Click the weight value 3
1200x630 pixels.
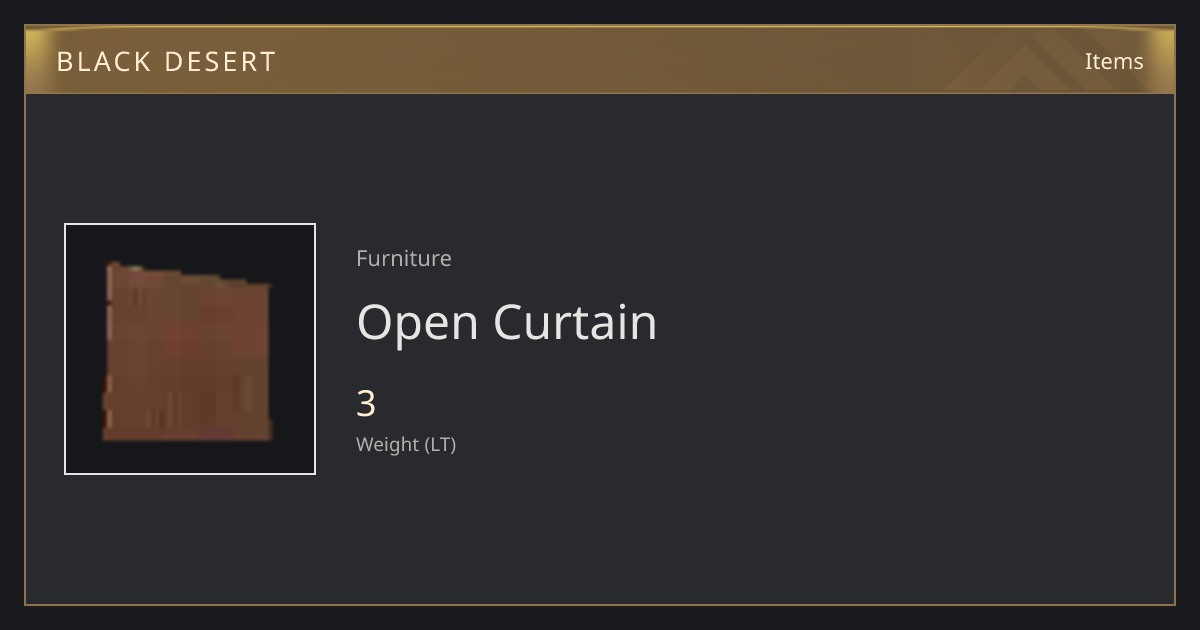point(366,404)
